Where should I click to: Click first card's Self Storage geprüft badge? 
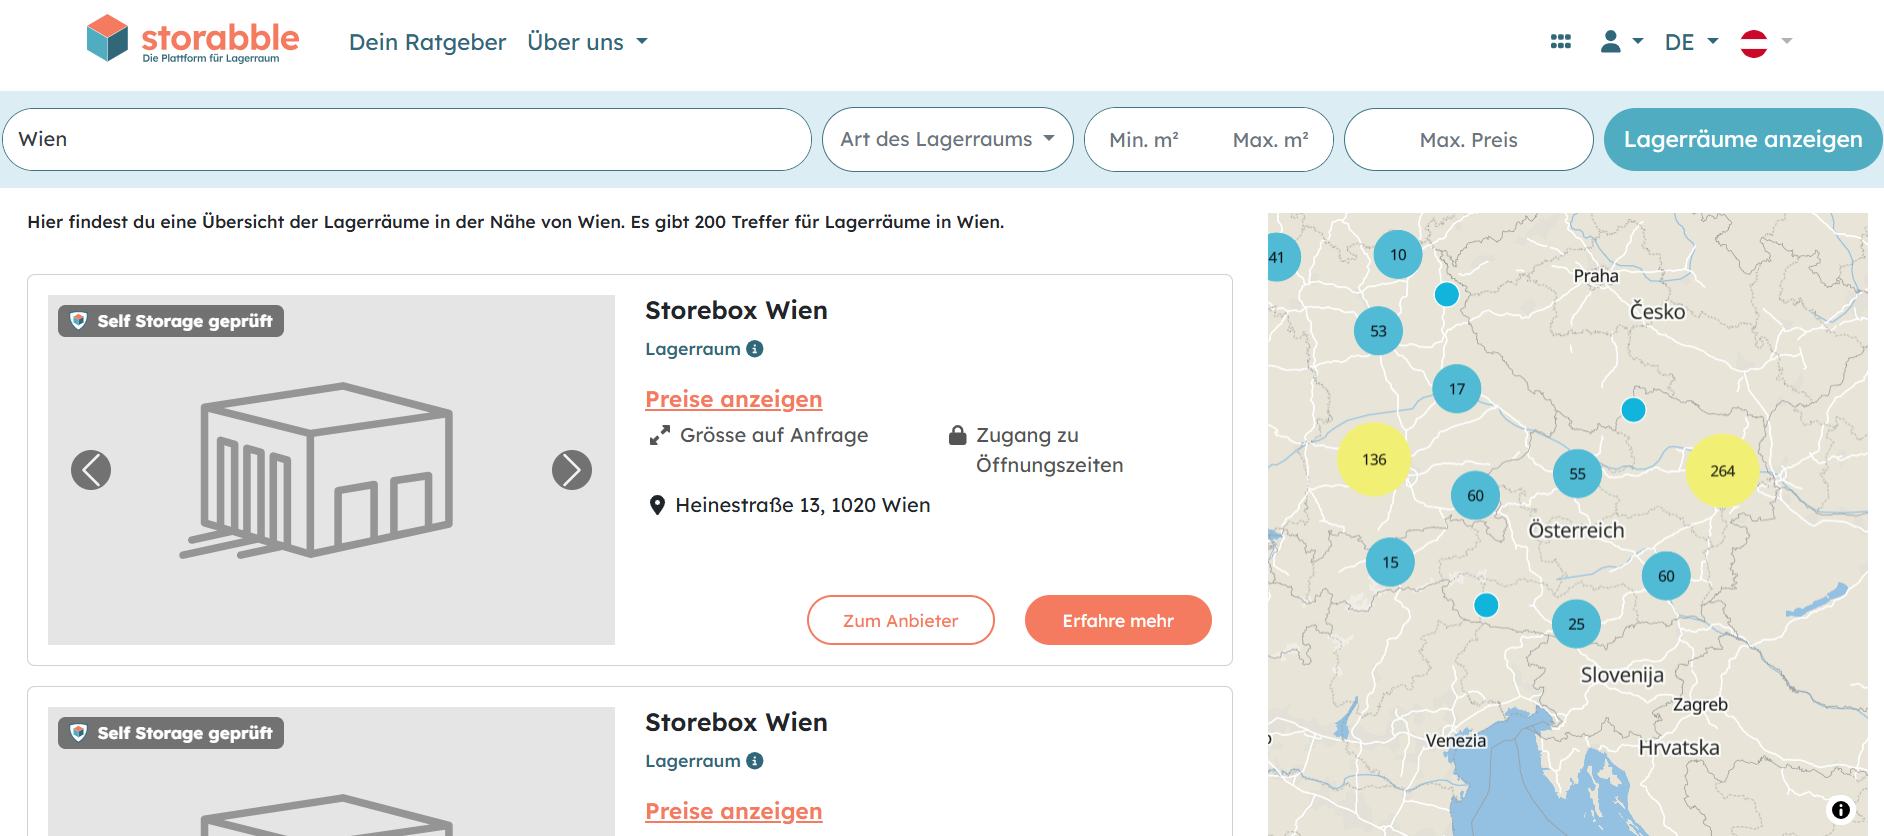[x=171, y=321]
